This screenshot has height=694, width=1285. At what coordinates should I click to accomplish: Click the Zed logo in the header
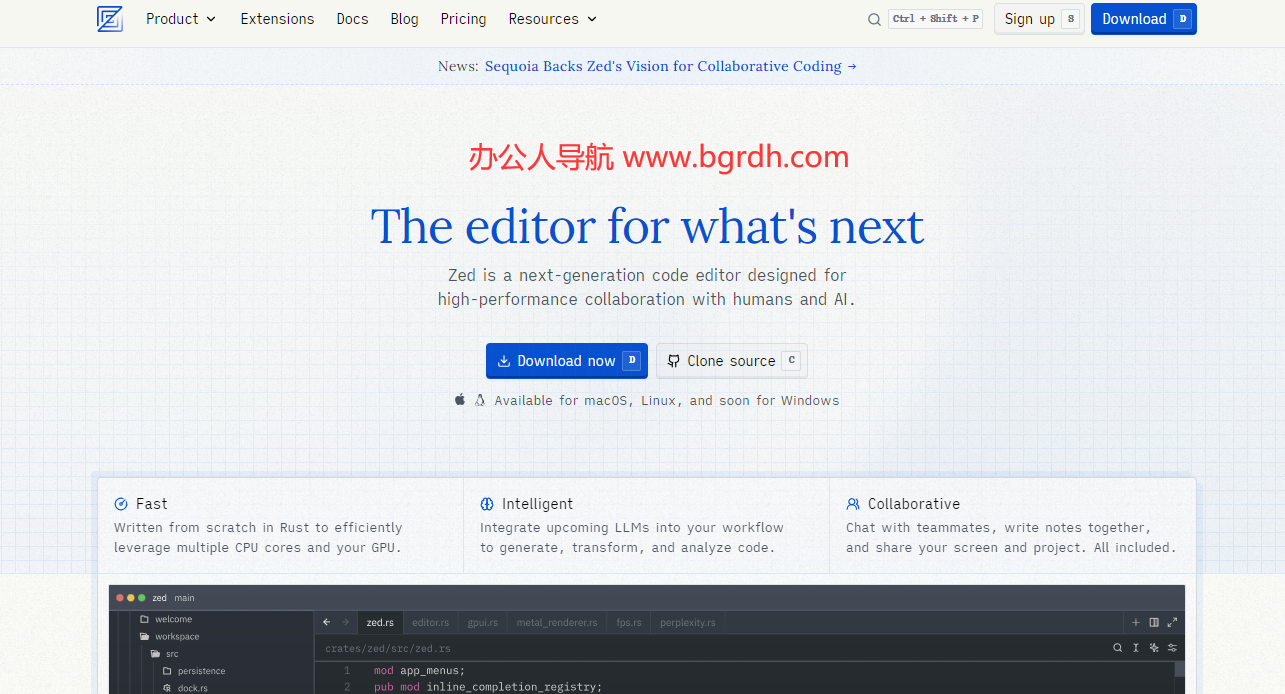coord(109,19)
